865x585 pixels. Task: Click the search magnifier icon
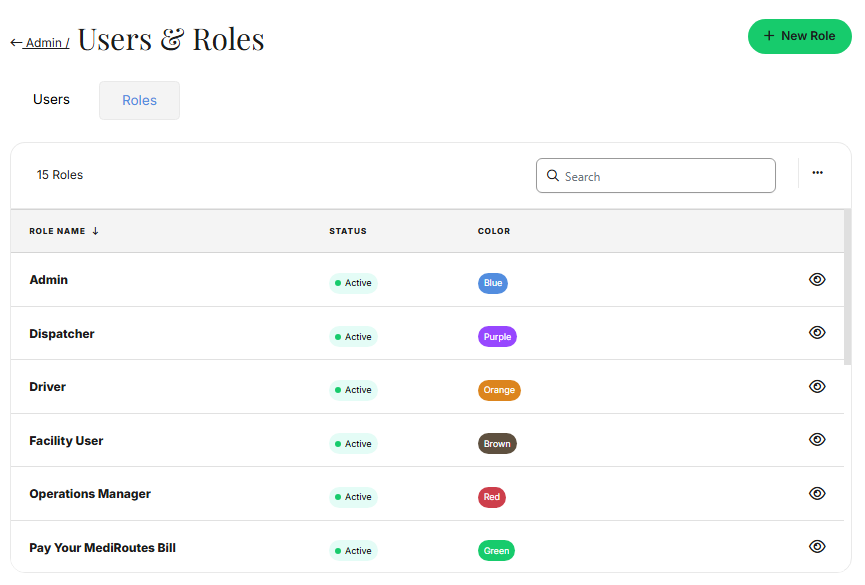click(x=553, y=175)
